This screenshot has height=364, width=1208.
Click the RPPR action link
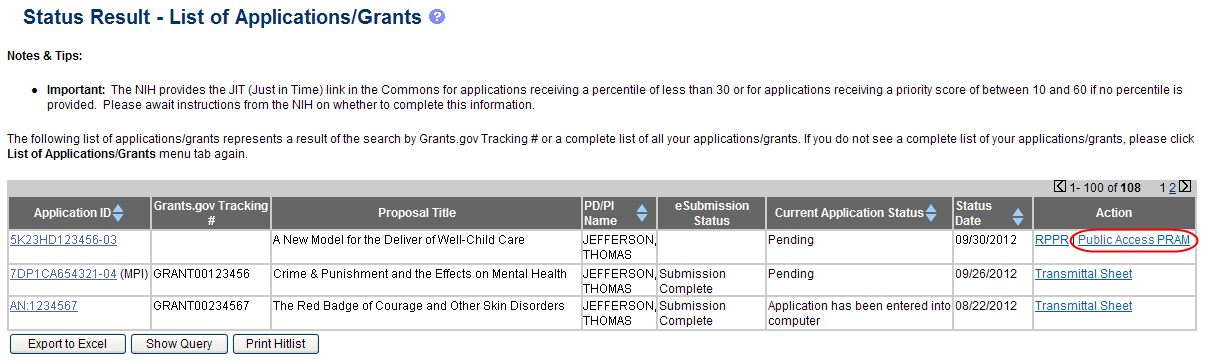click(x=1052, y=240)
